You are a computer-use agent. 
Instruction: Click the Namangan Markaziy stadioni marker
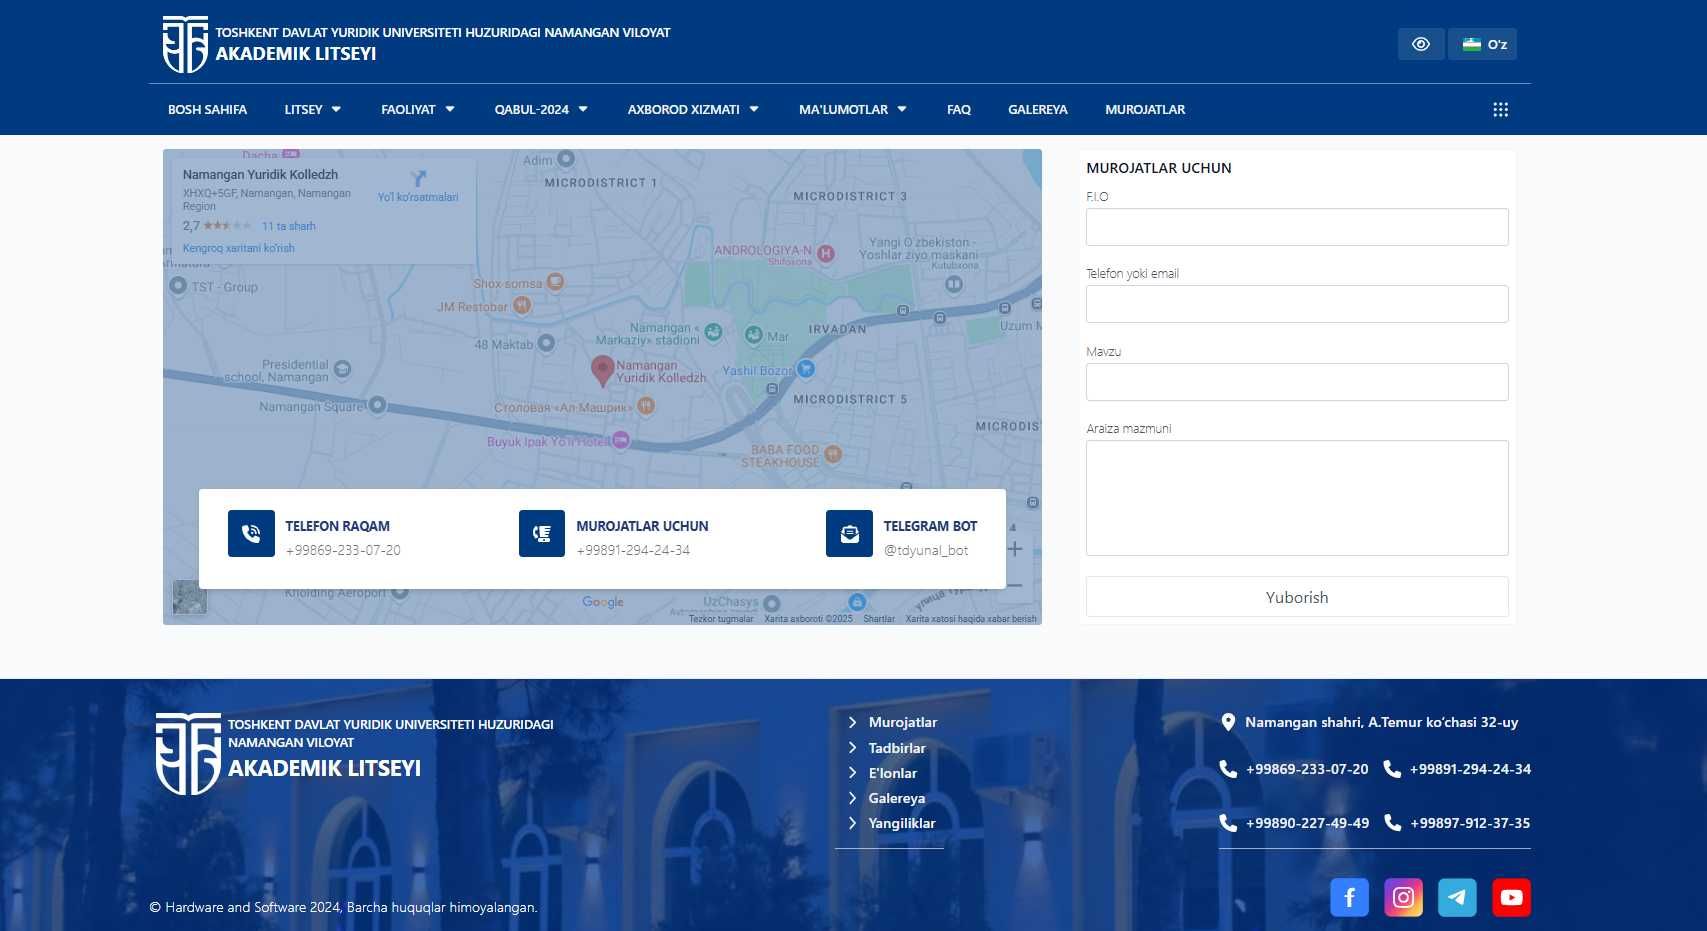tap(713, 332)
